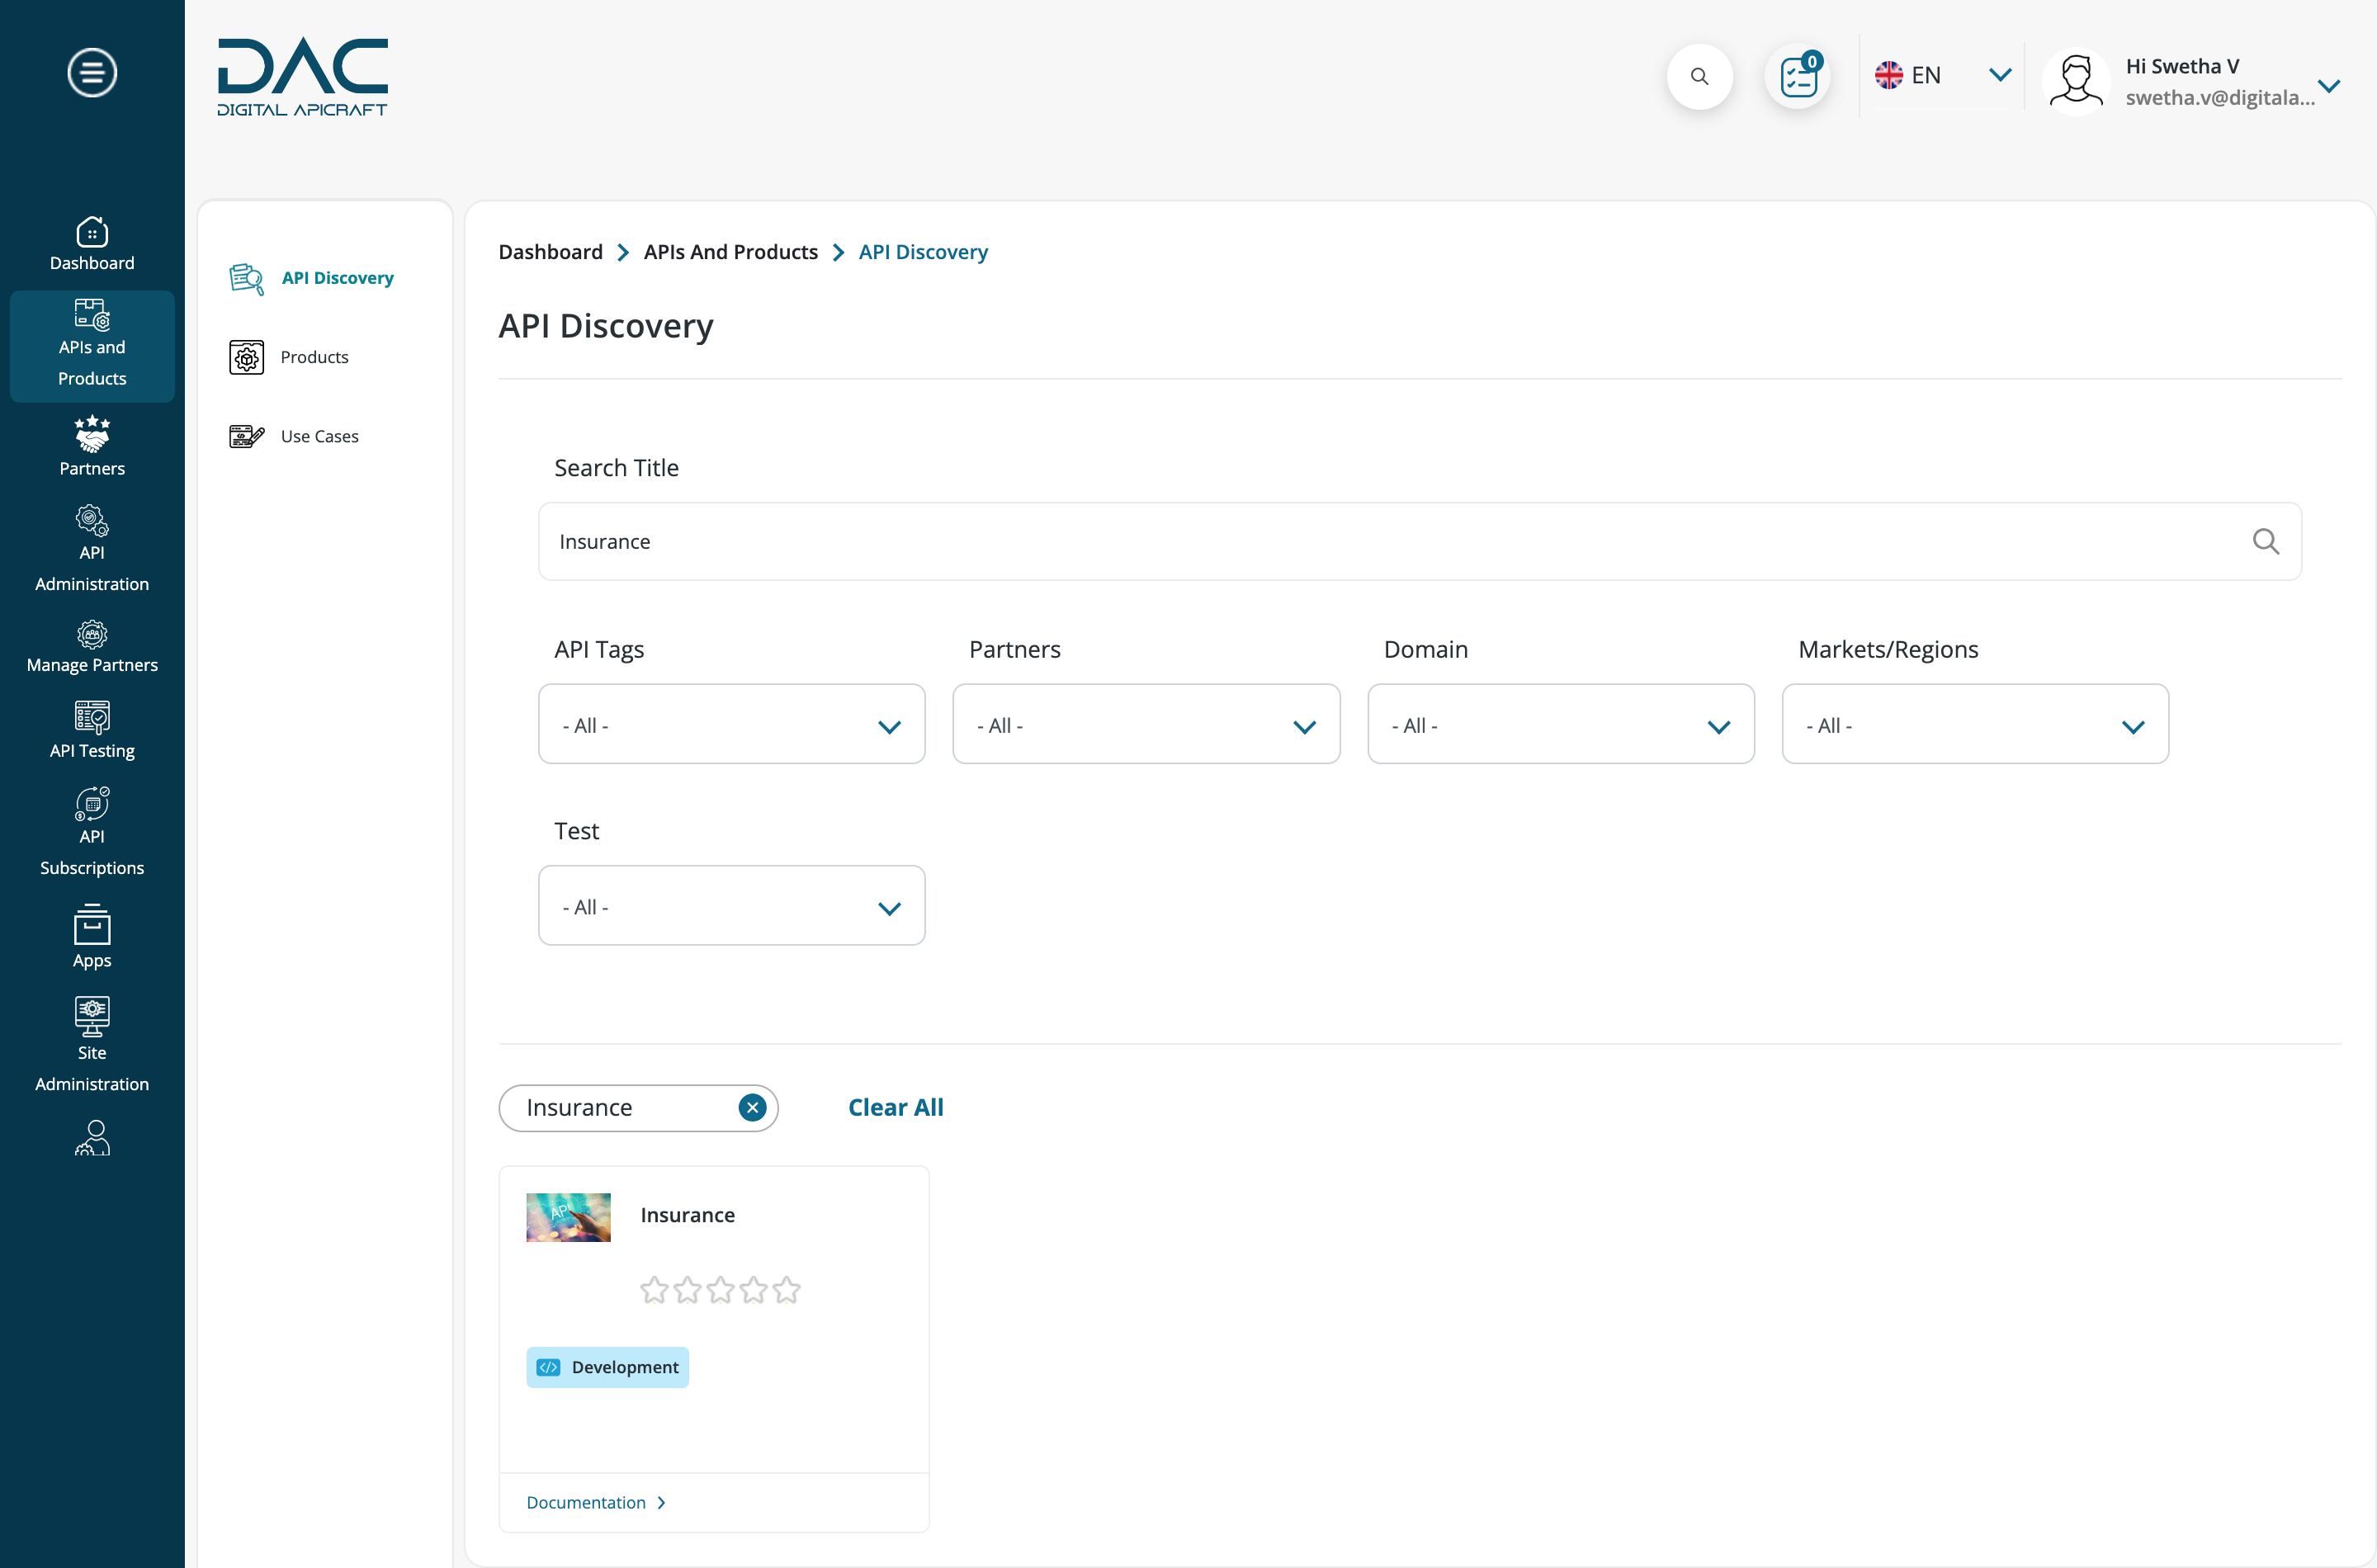The image size is (2377, 1568).
Task: Click API Discovery breadcrumb link
Action: click(923, 252)
